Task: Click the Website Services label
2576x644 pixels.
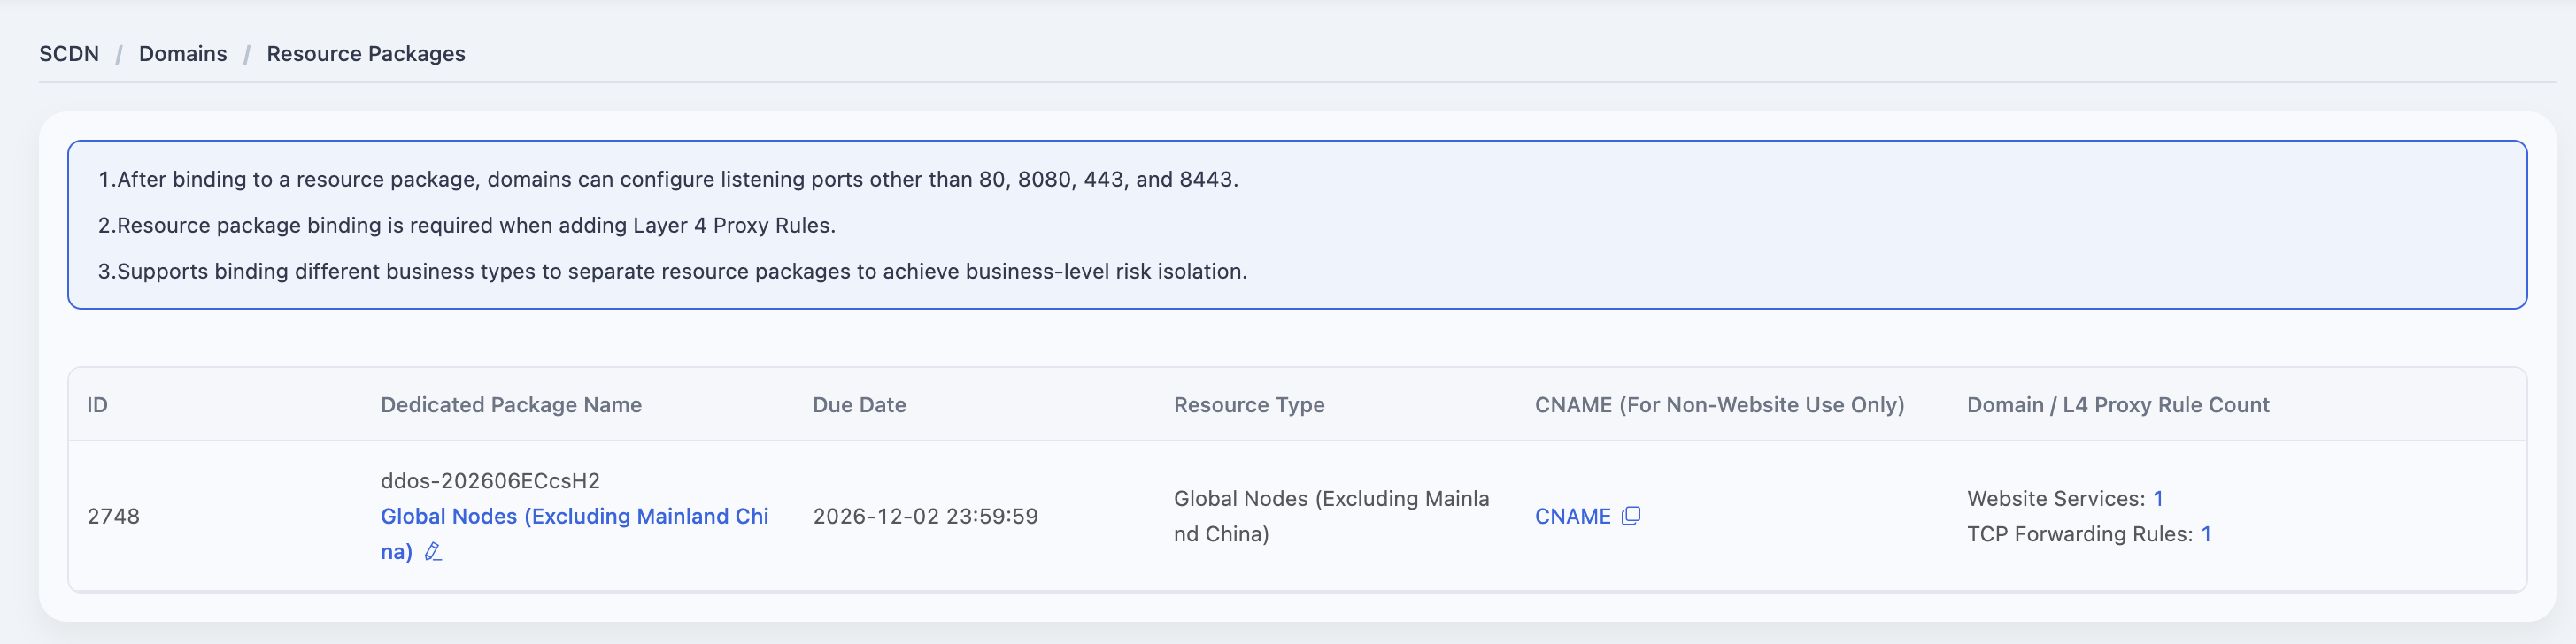Action: tap(2056, 498)
